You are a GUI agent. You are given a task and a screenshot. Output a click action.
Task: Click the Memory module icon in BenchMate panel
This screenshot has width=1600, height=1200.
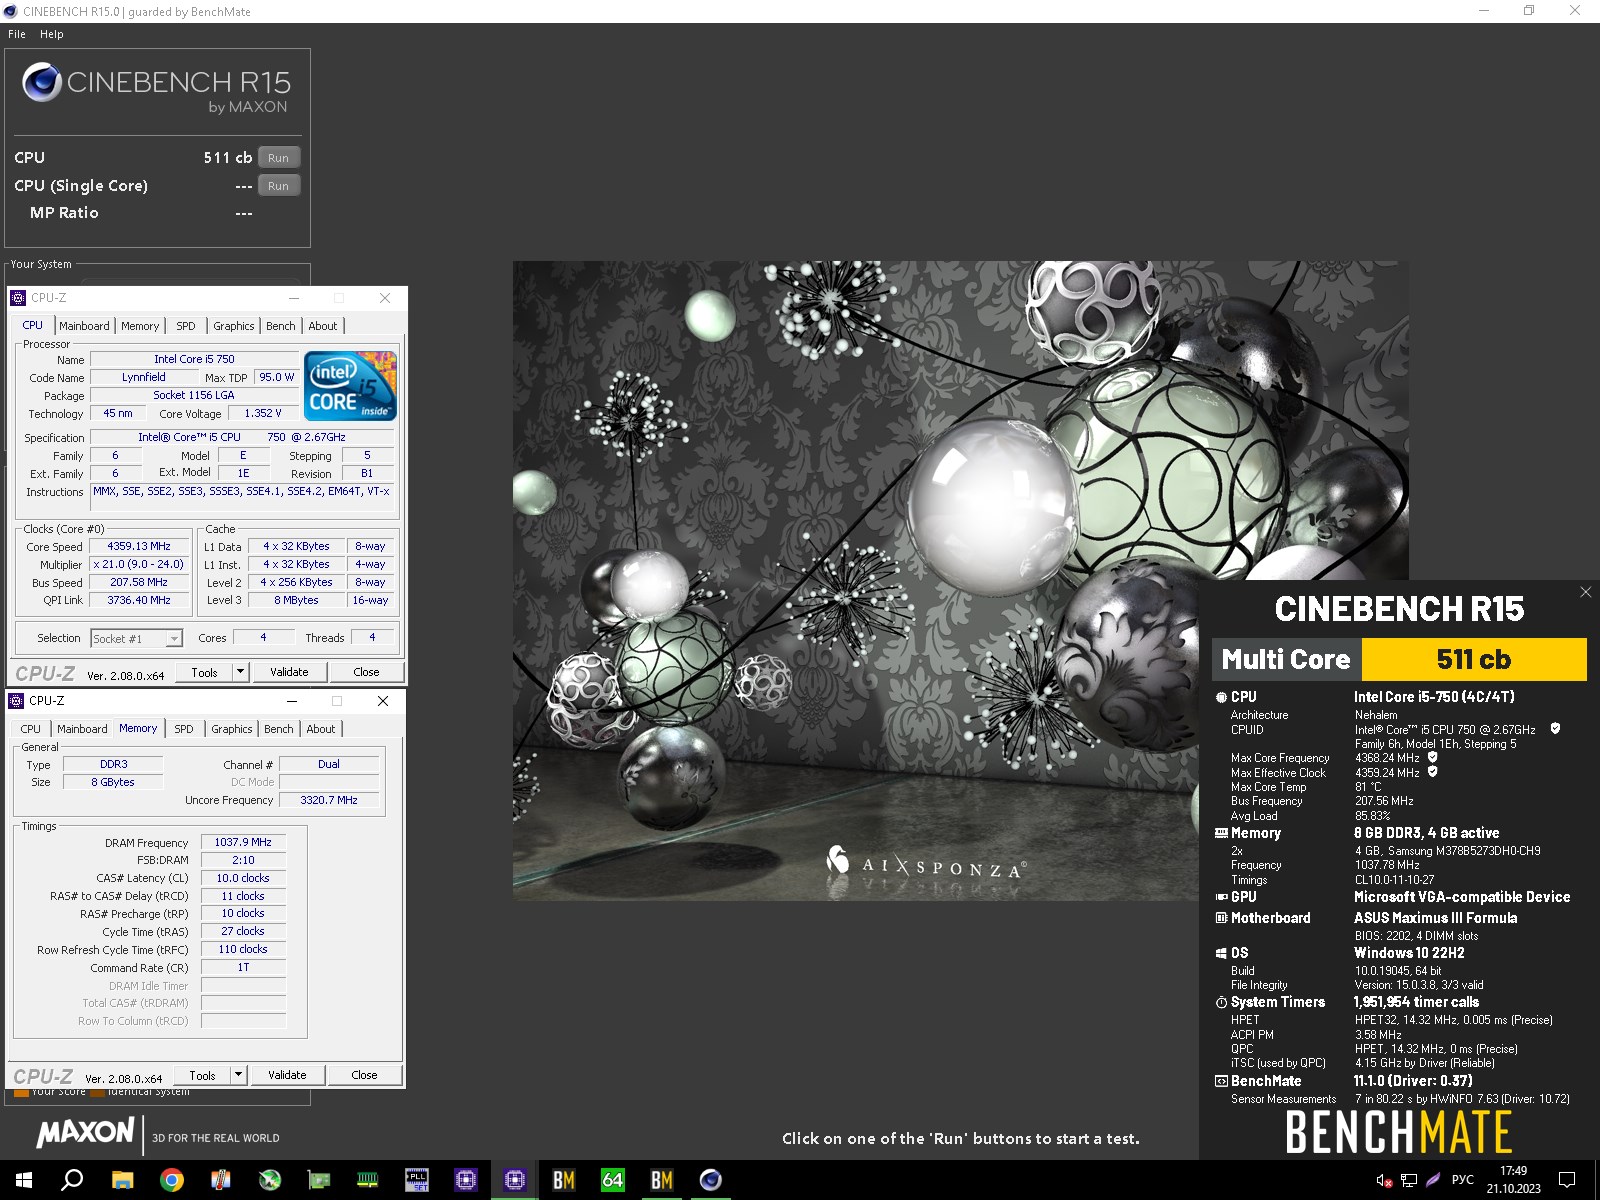[1221, 833]
